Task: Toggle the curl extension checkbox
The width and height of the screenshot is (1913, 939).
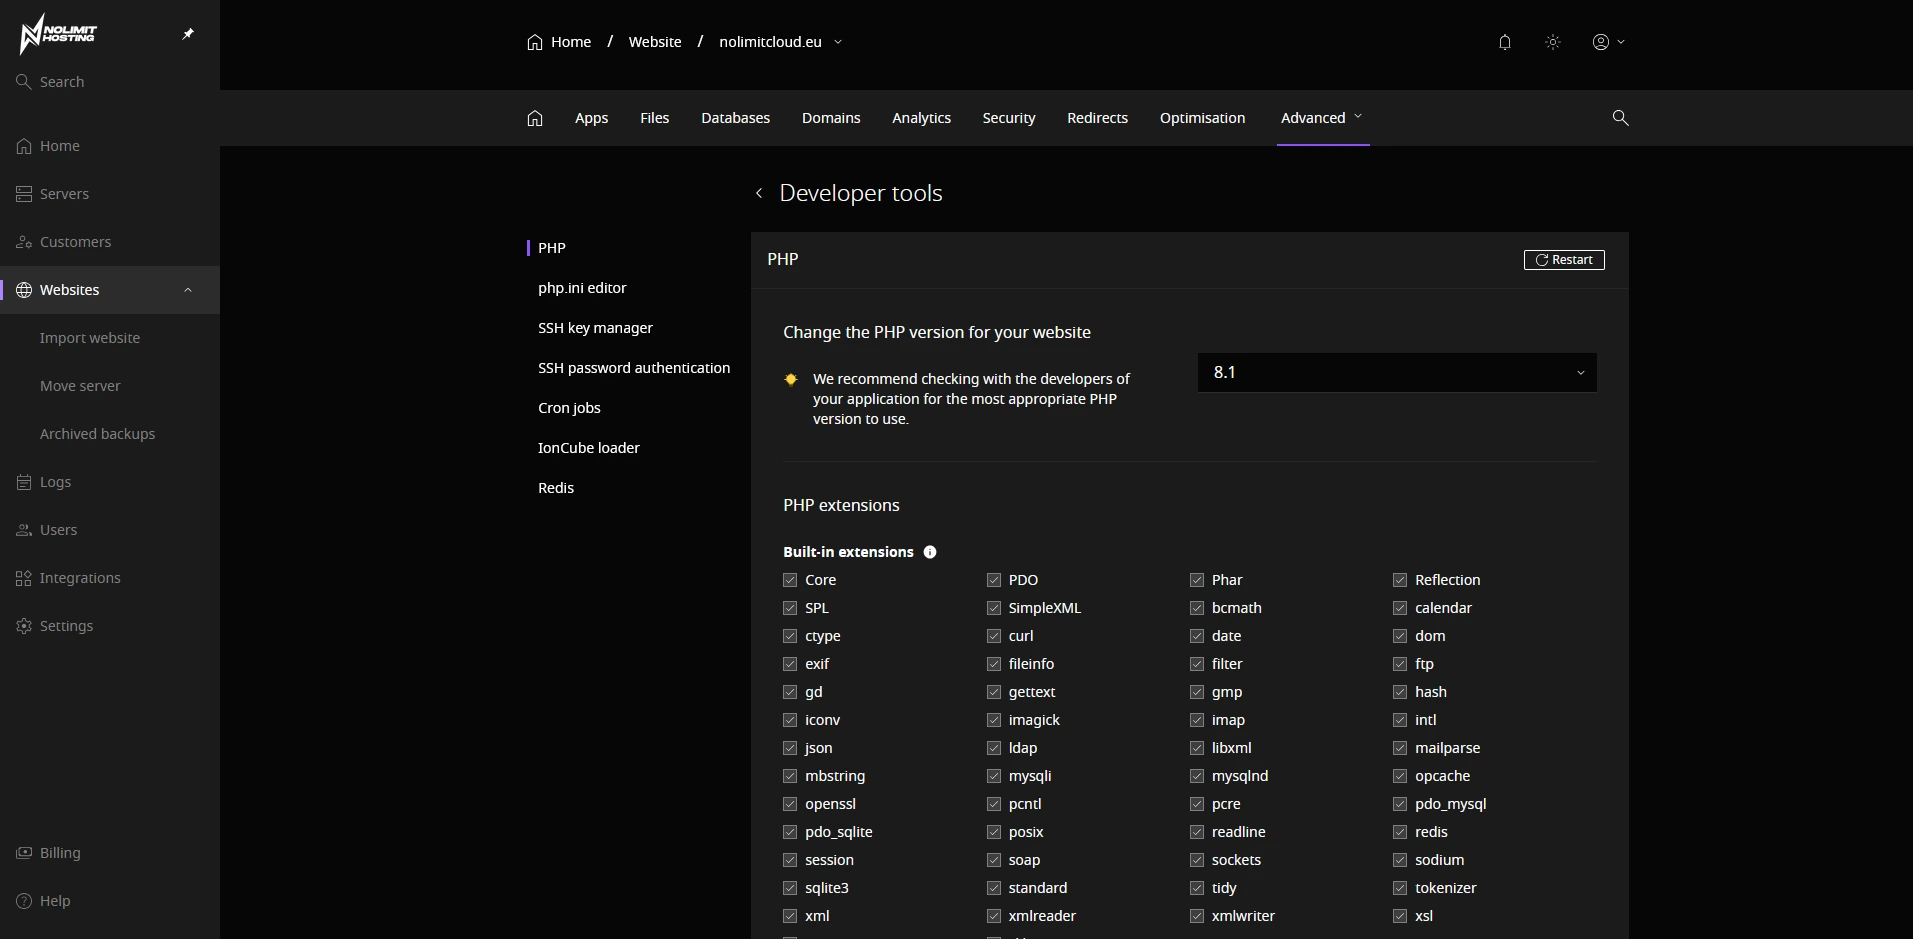Action: [993, 636]
